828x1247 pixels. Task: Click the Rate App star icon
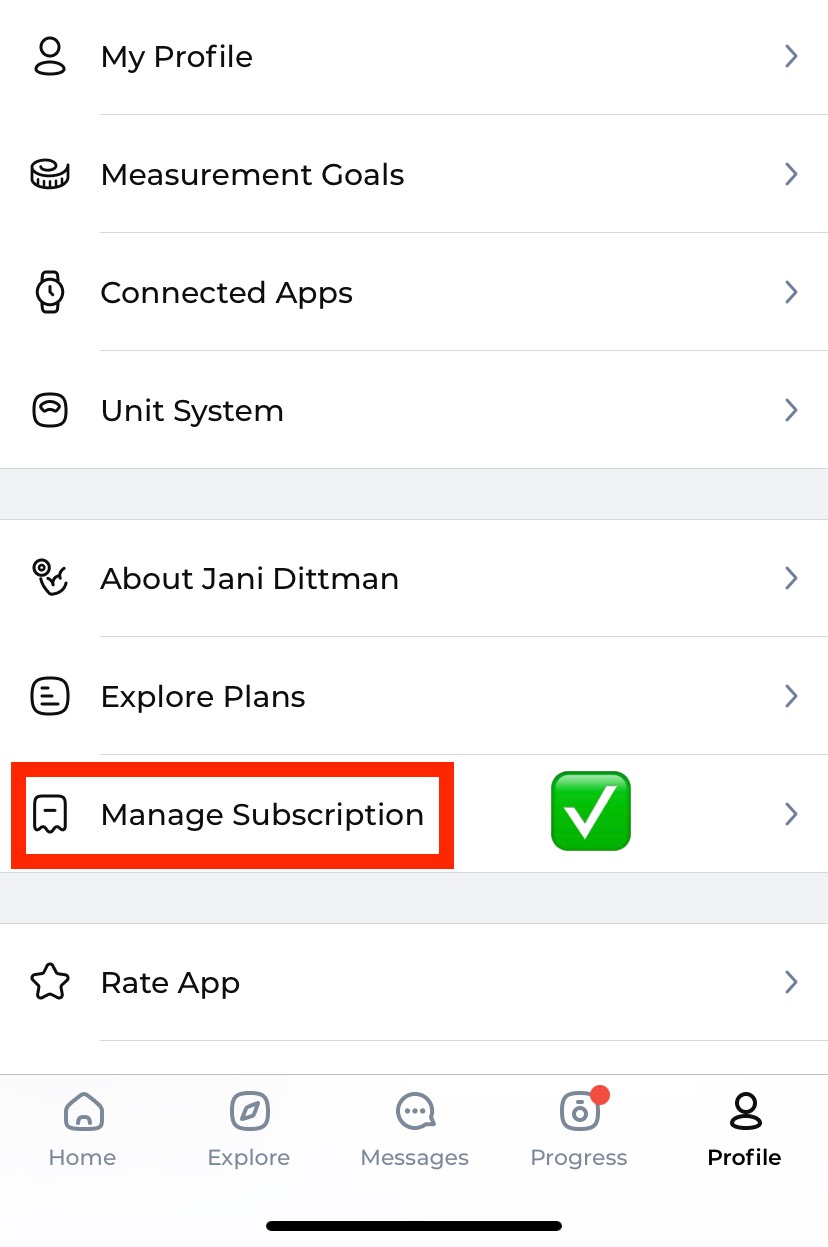click(x=49, y=982)
